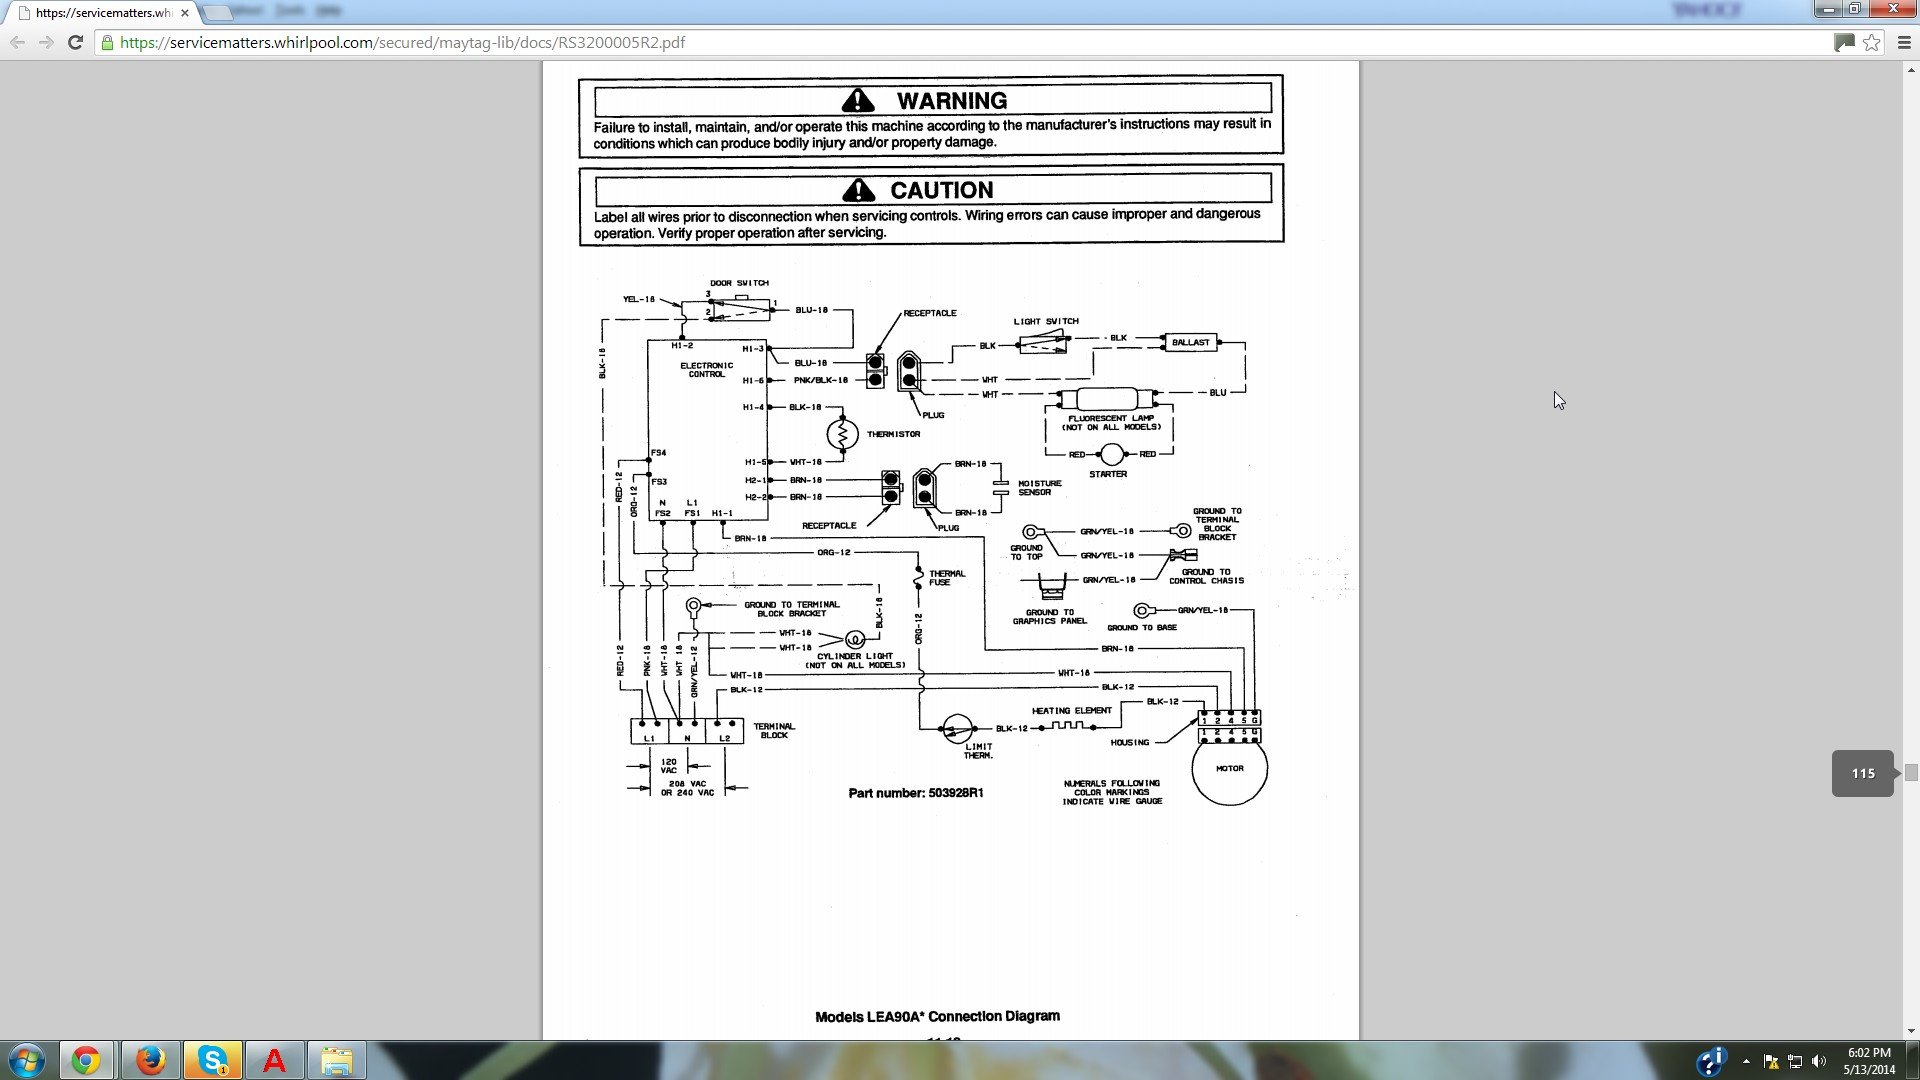Reload the current PDF page
This screenshot has height=1080, width=1920.
coord(75,42)
